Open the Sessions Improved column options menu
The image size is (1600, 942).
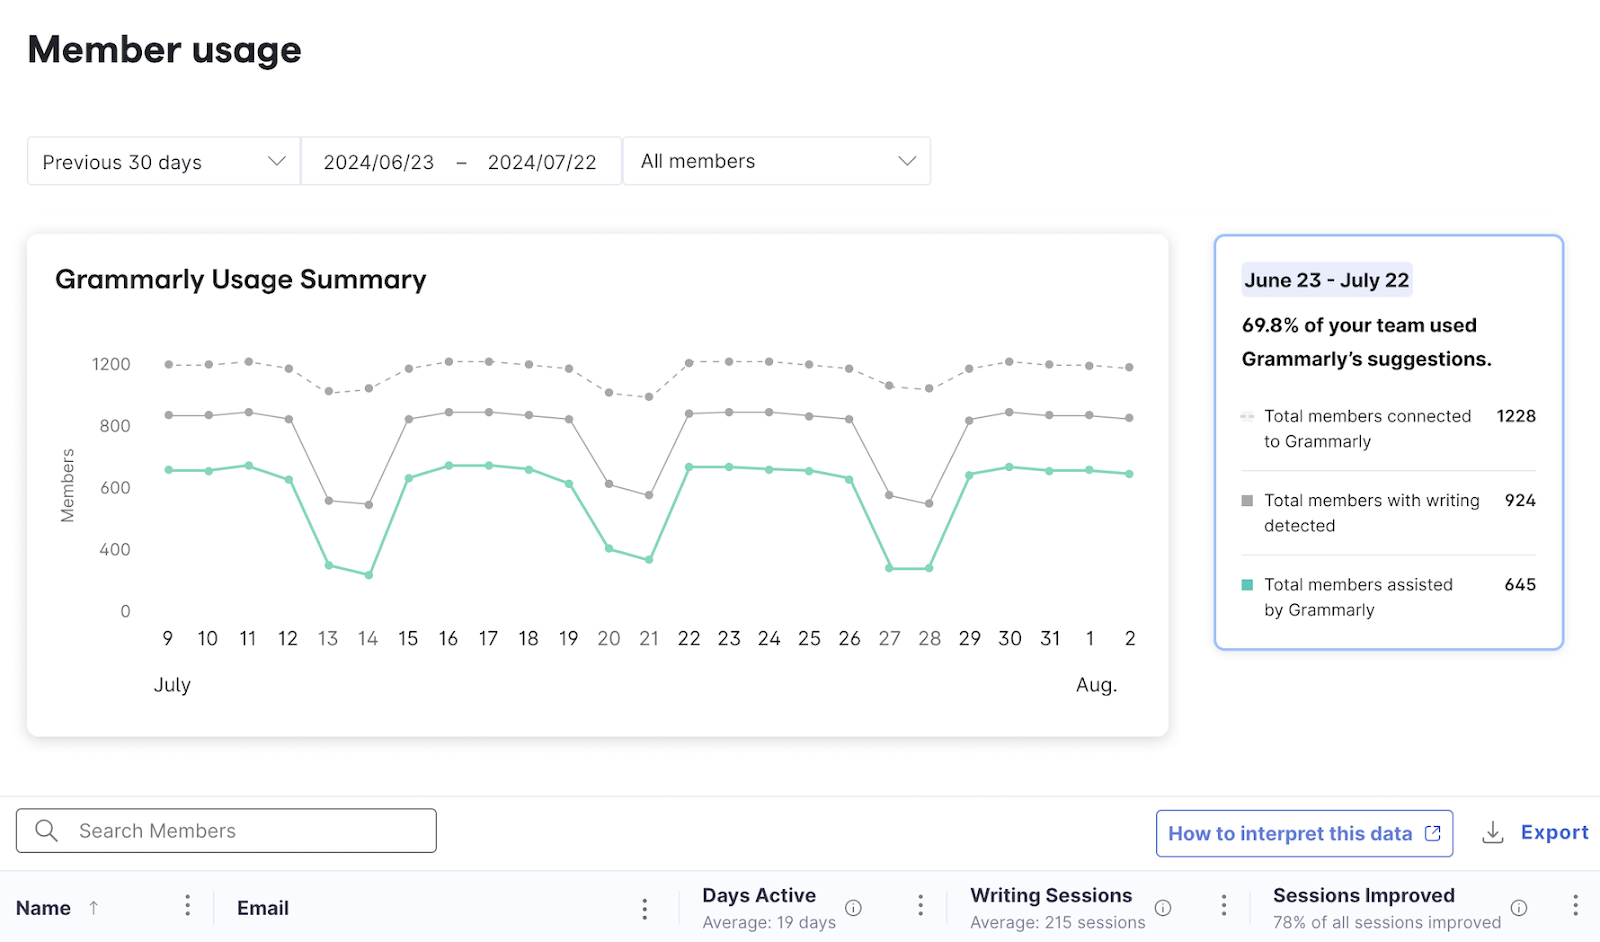[1576, 906]
